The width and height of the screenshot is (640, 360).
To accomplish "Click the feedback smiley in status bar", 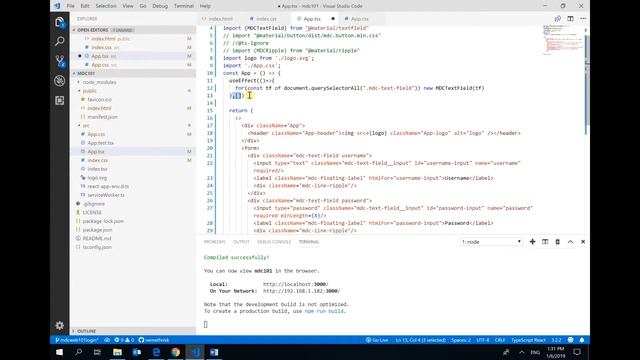I will pos(570,340).
